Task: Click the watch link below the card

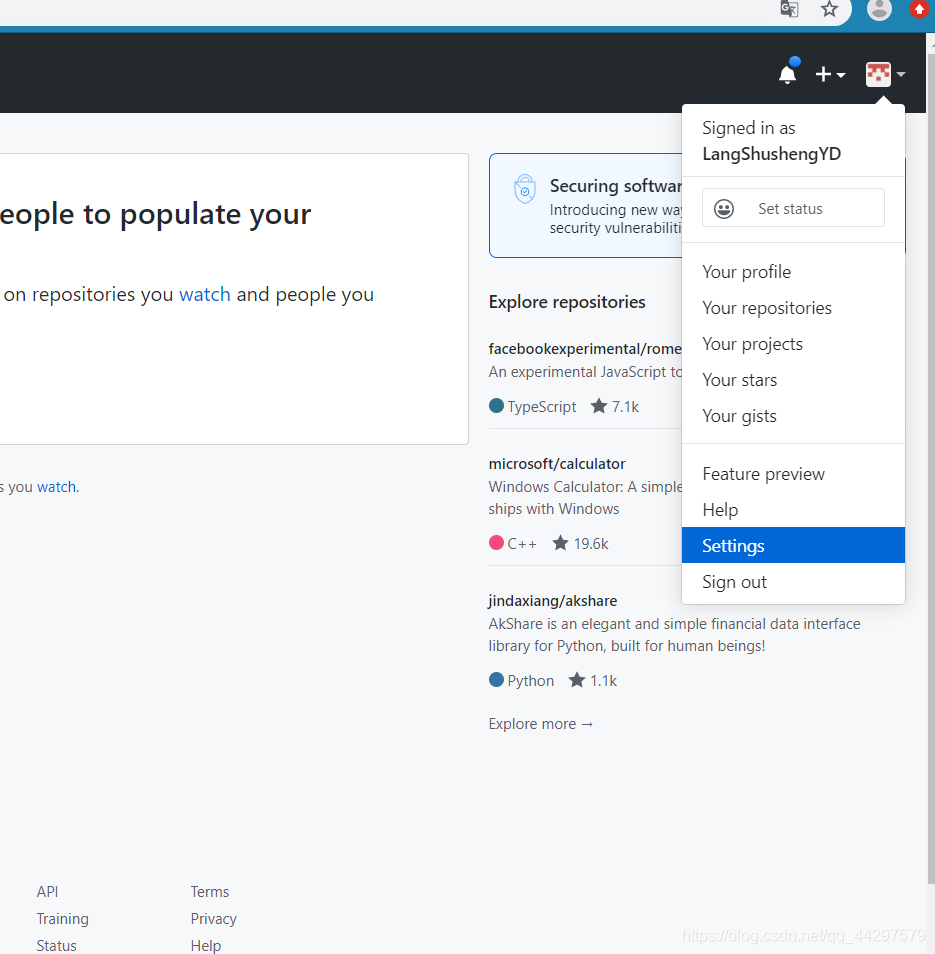Action: pos(57,487)
